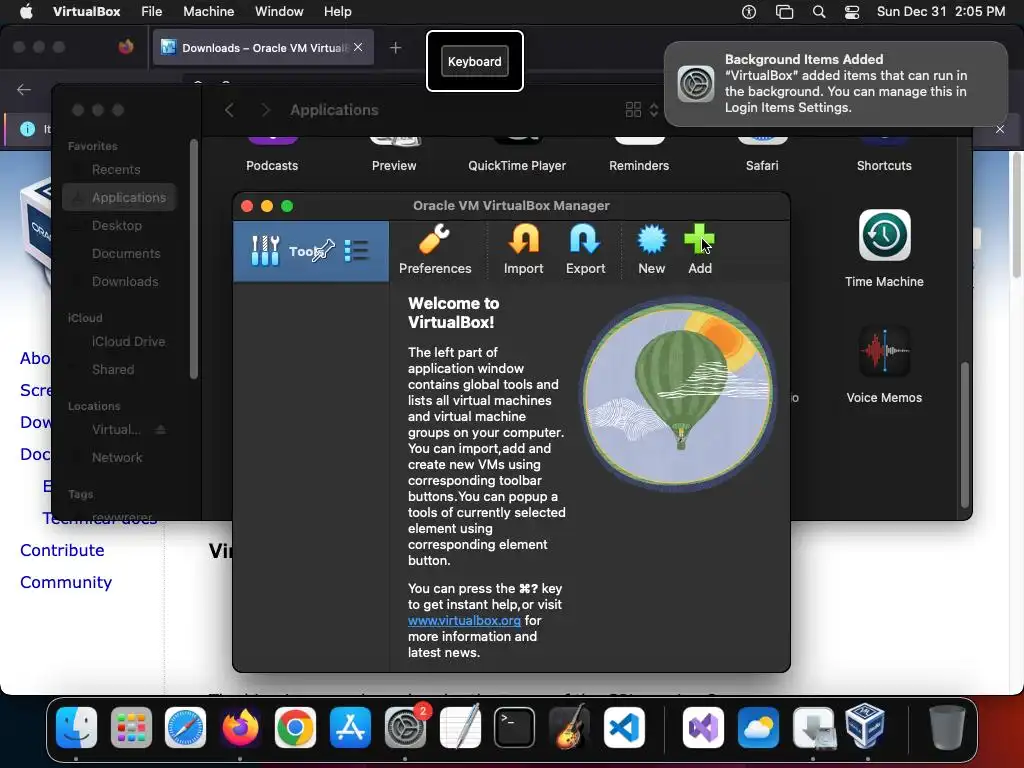Open Visual Studio purple icon in Dock
The image size is (1024, 768).
(x=703, y=728)
